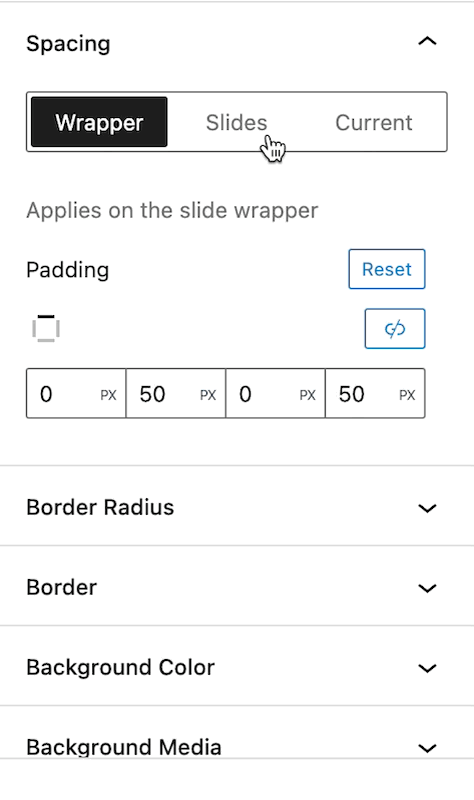Reset the padding values
The image size is (474, 800).
[x=387, y=269]
